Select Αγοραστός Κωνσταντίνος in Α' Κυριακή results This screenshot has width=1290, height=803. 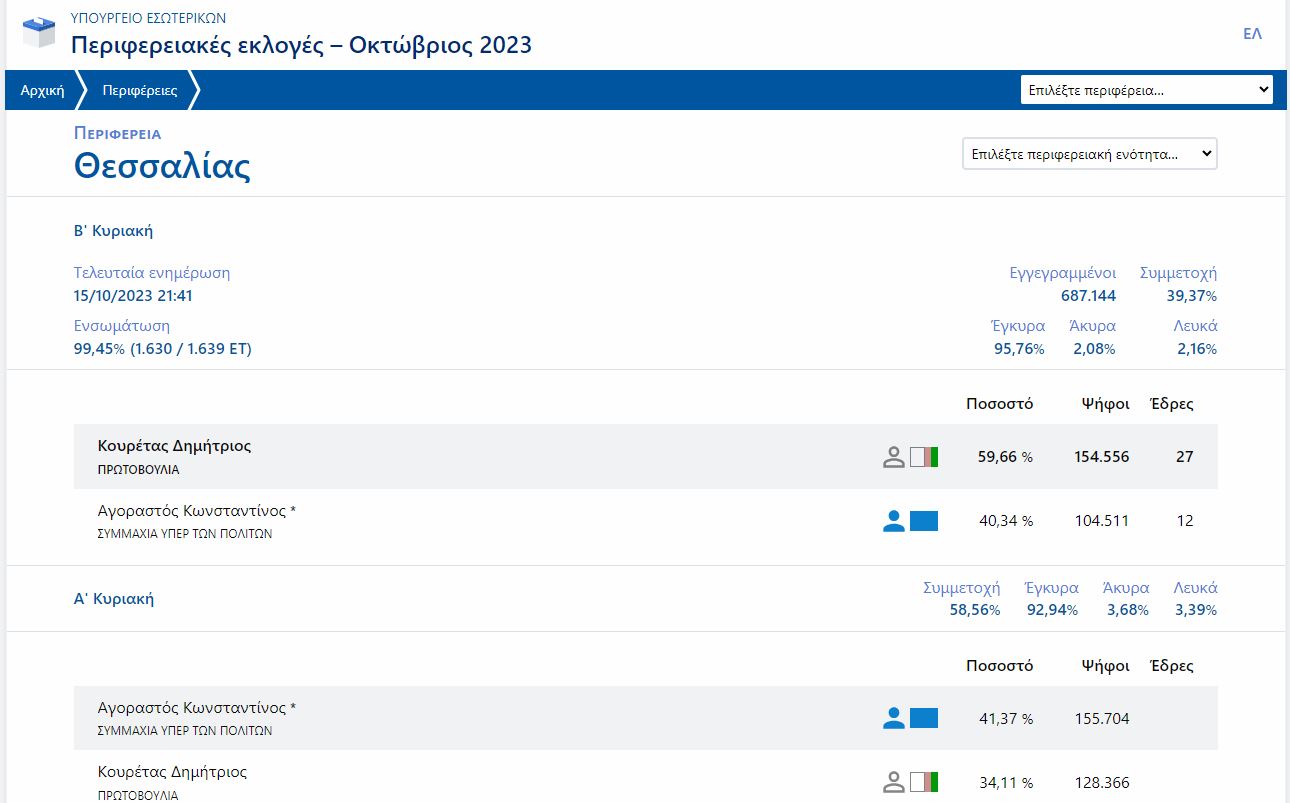[x=197, y=708]
